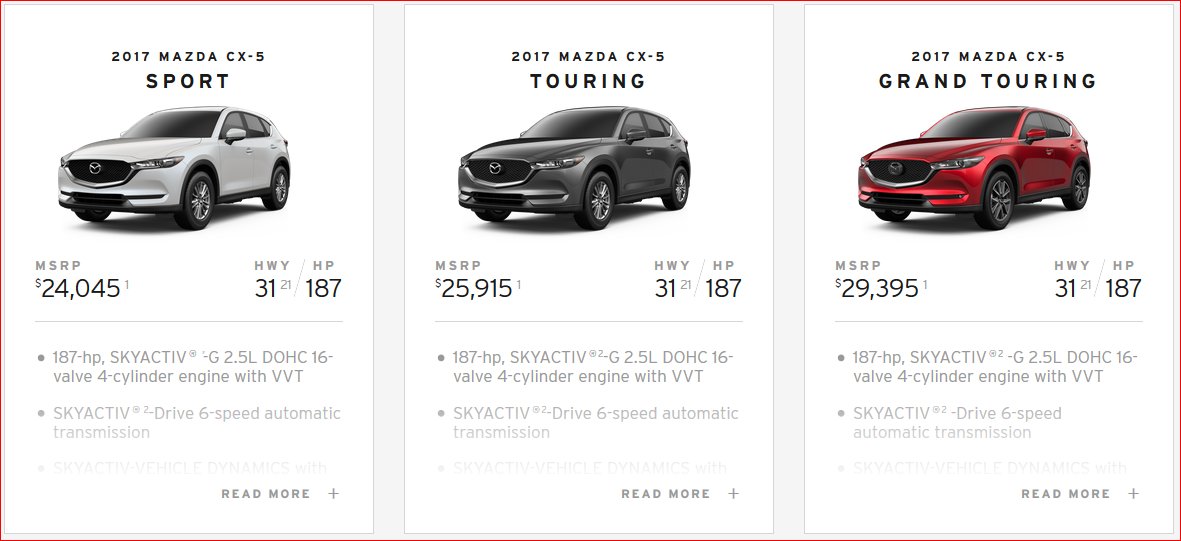The height and width of the screenshot is (541, 1181).
Task: Open the Touring trim heading
Action: pos(588,81)
